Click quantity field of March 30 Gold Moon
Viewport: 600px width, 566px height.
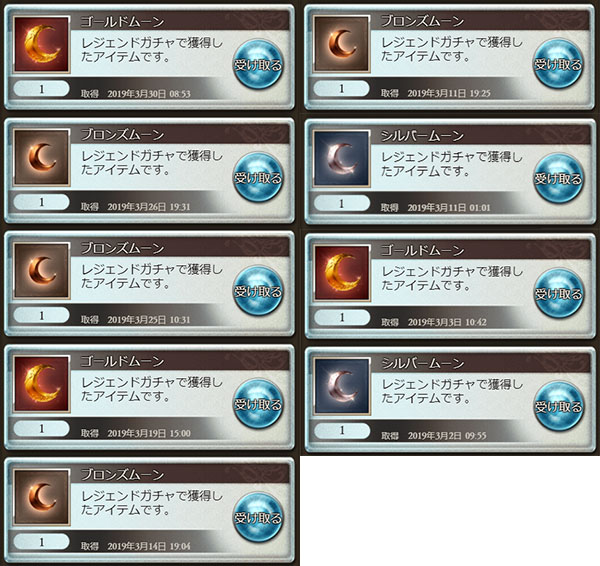tap(41, 89)
